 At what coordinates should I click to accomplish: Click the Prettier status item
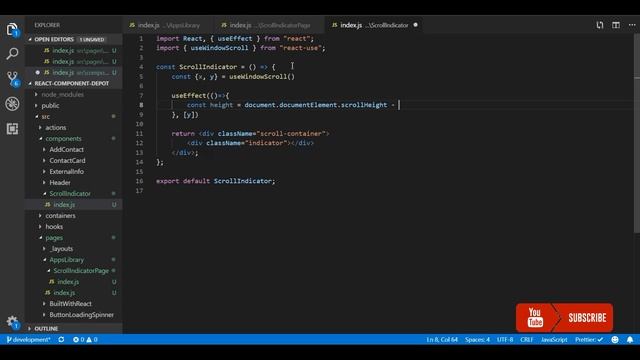coord(589,340)
